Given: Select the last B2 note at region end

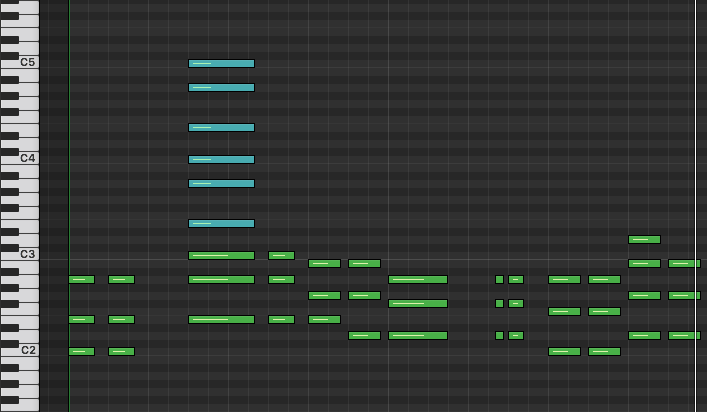Looking at the screenshot, I should coord(684,264).
